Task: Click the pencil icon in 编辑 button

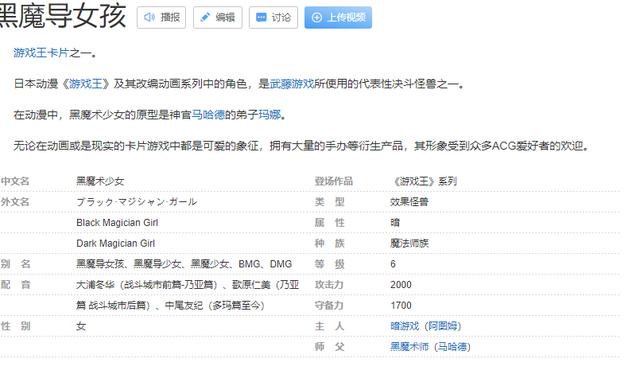Action: [x=205, y=17]
